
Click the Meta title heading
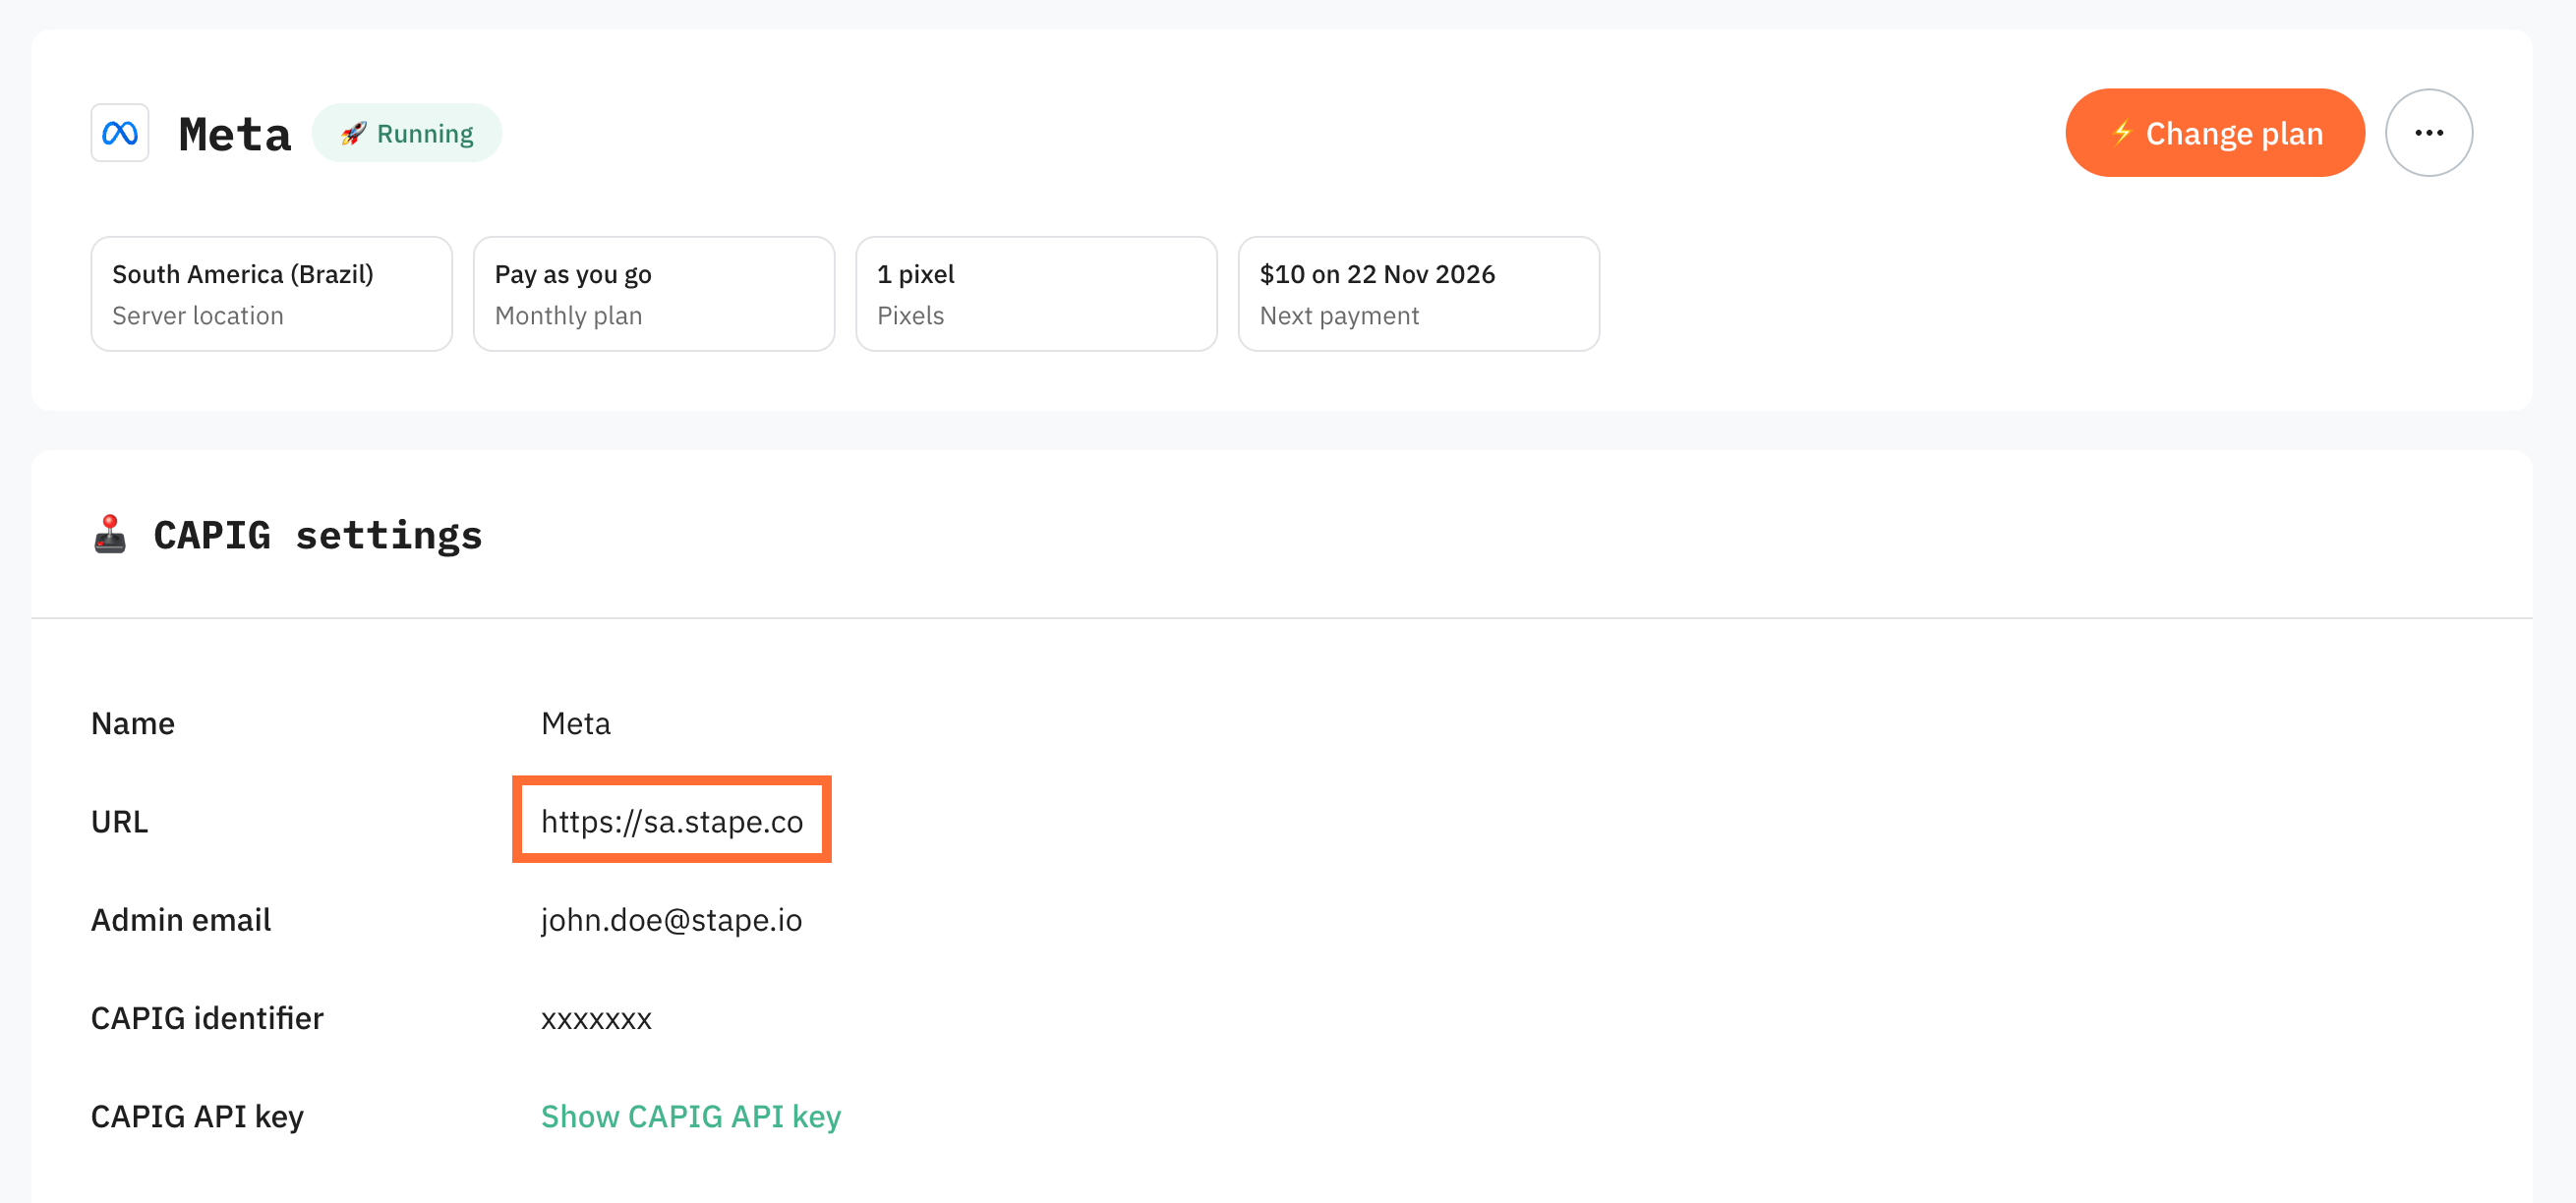pos(235,134)
